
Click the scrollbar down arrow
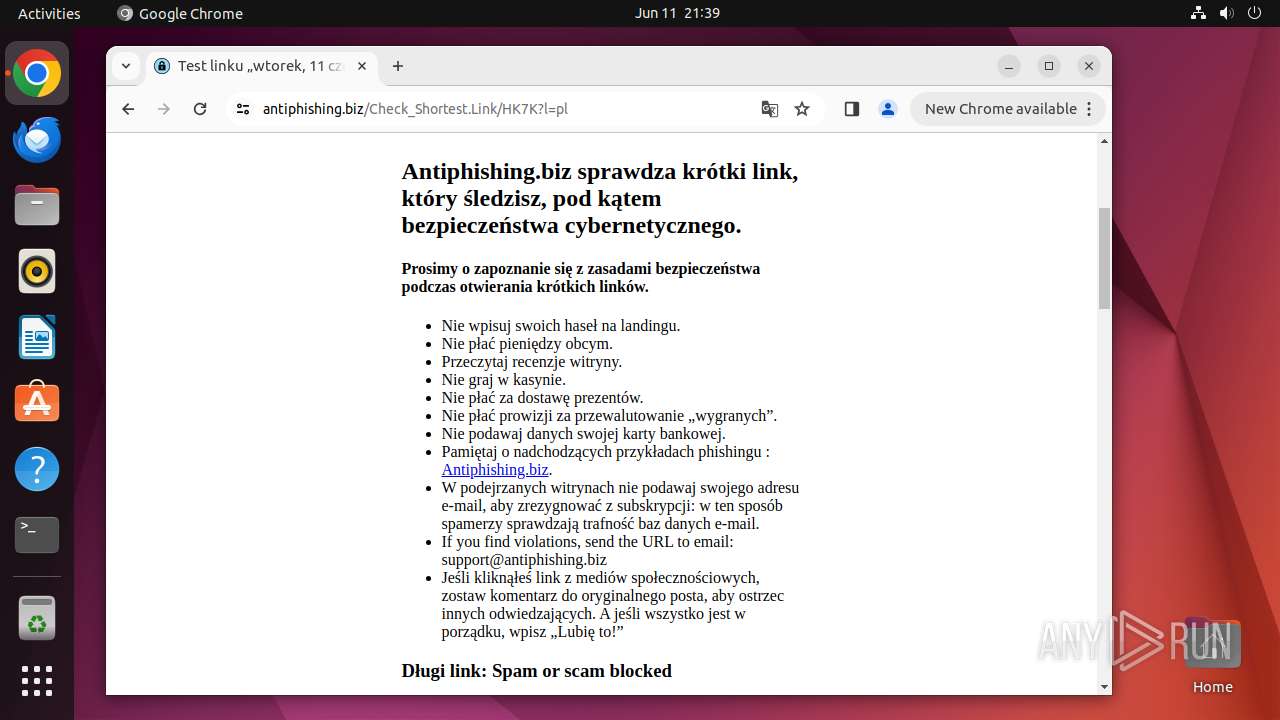click(x=1104, y=687)
